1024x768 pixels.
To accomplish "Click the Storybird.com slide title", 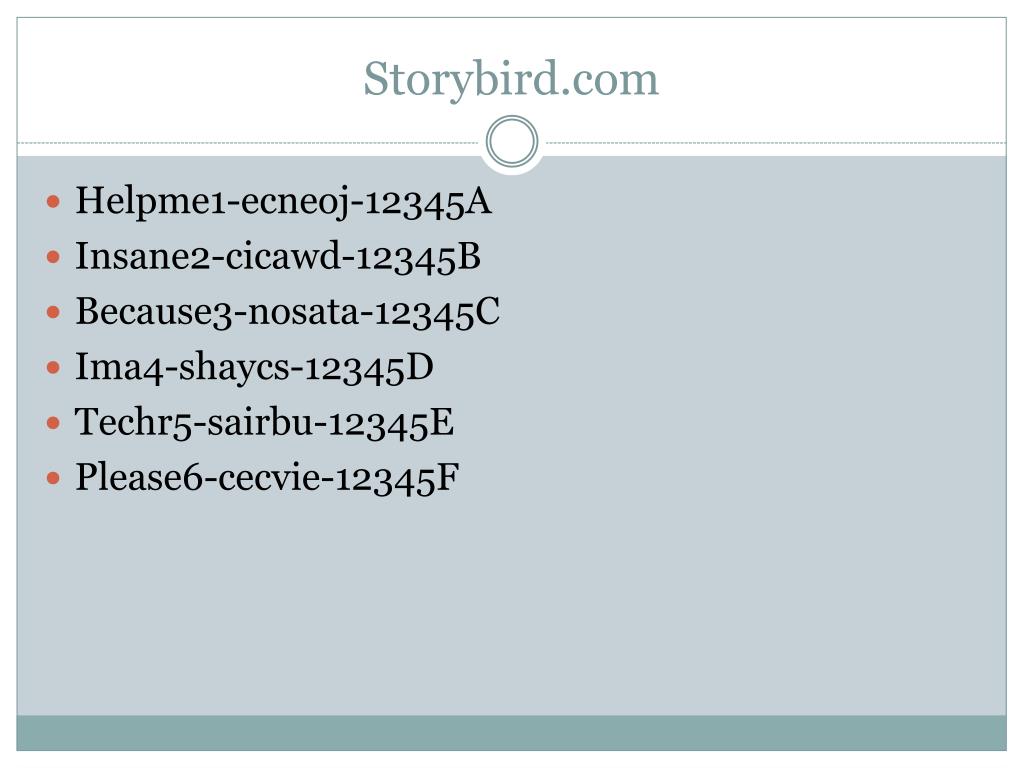I will (511, 80).
